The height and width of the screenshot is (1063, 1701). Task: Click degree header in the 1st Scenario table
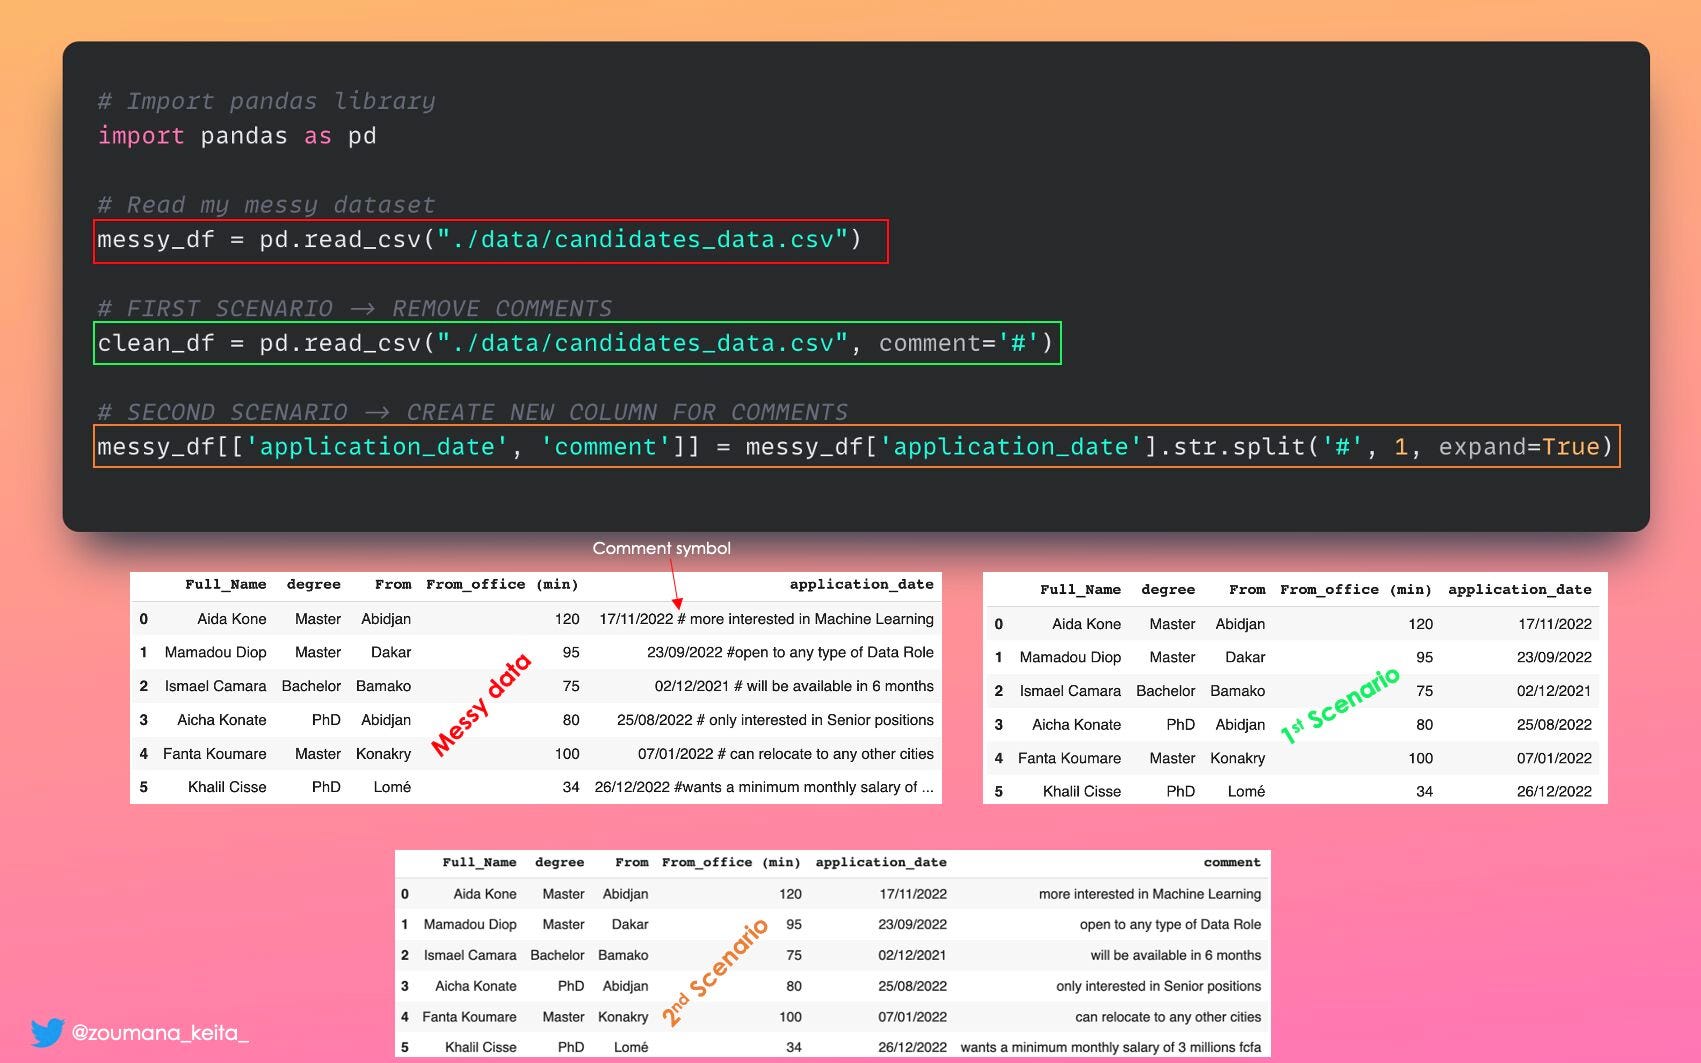point(1168,590)
